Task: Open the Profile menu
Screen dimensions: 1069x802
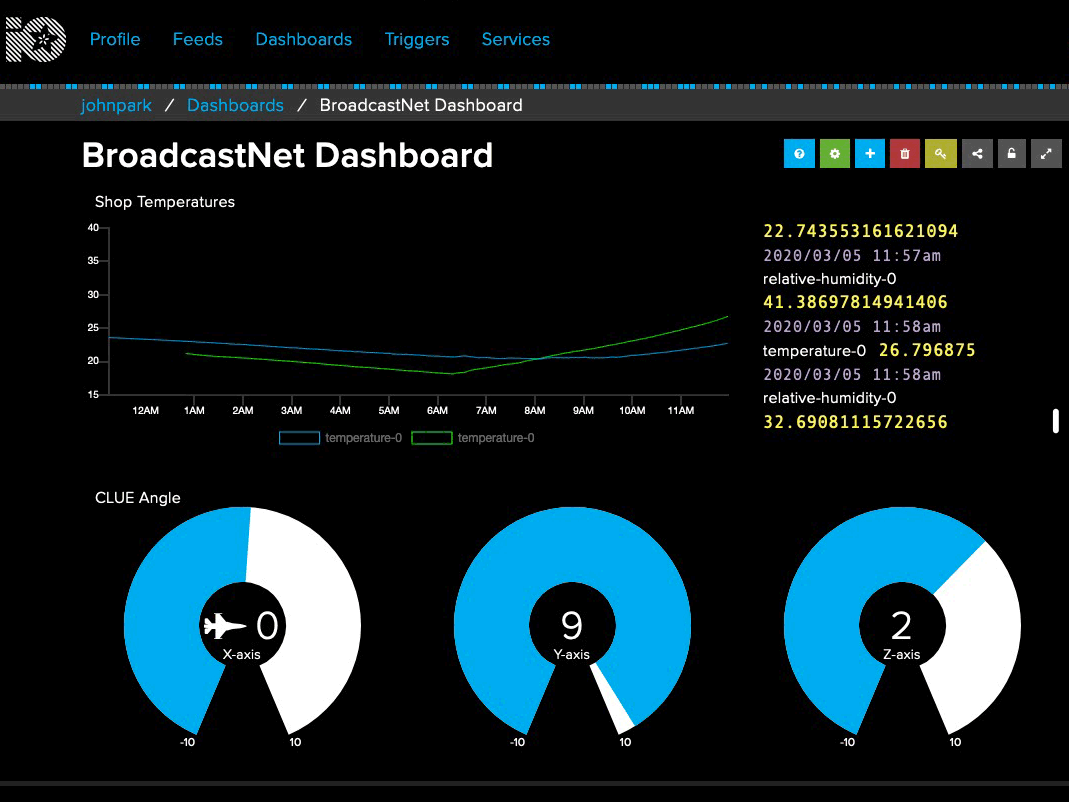Action: point(115,40)
